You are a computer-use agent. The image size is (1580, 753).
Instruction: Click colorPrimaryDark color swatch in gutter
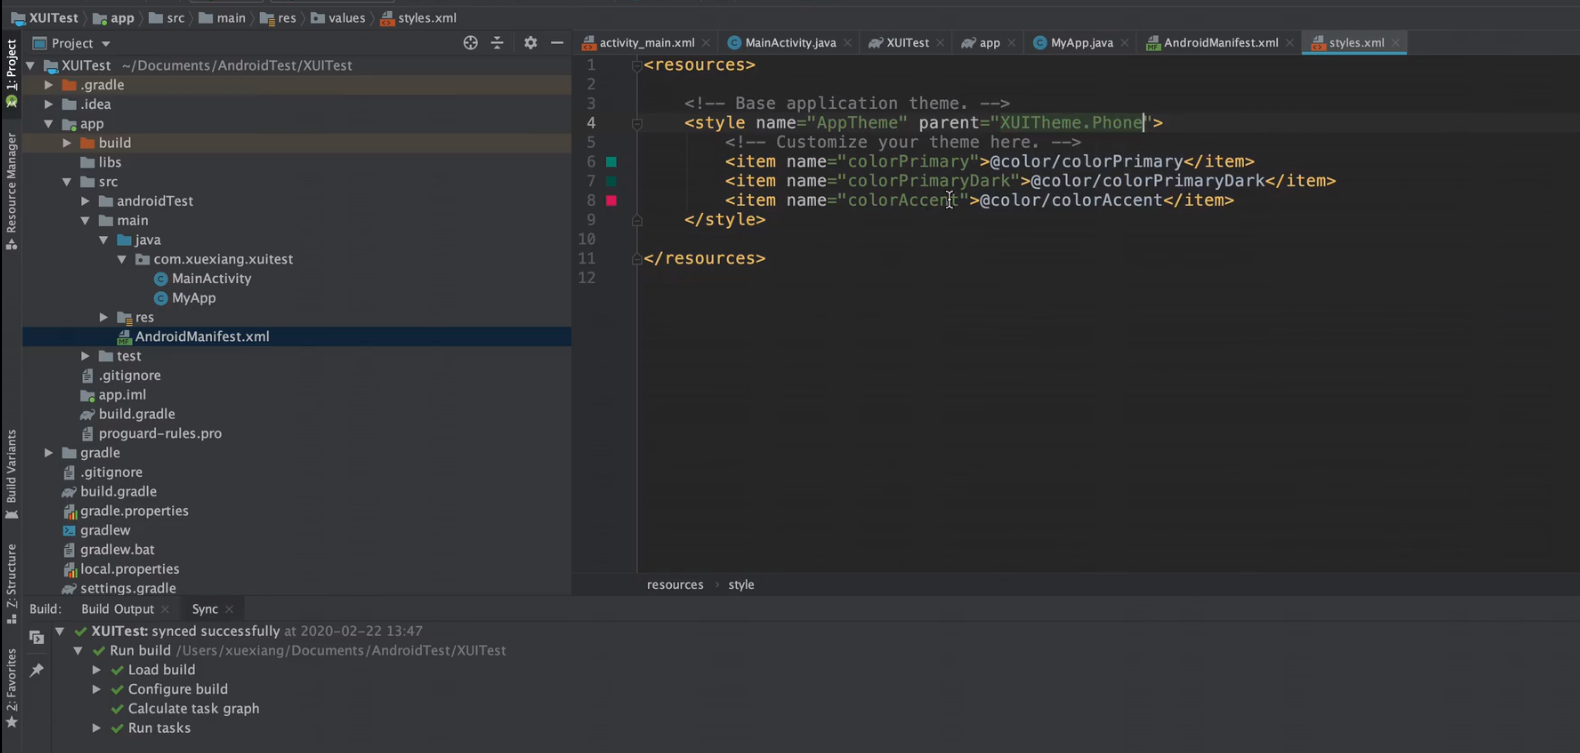tap(611, 181)
